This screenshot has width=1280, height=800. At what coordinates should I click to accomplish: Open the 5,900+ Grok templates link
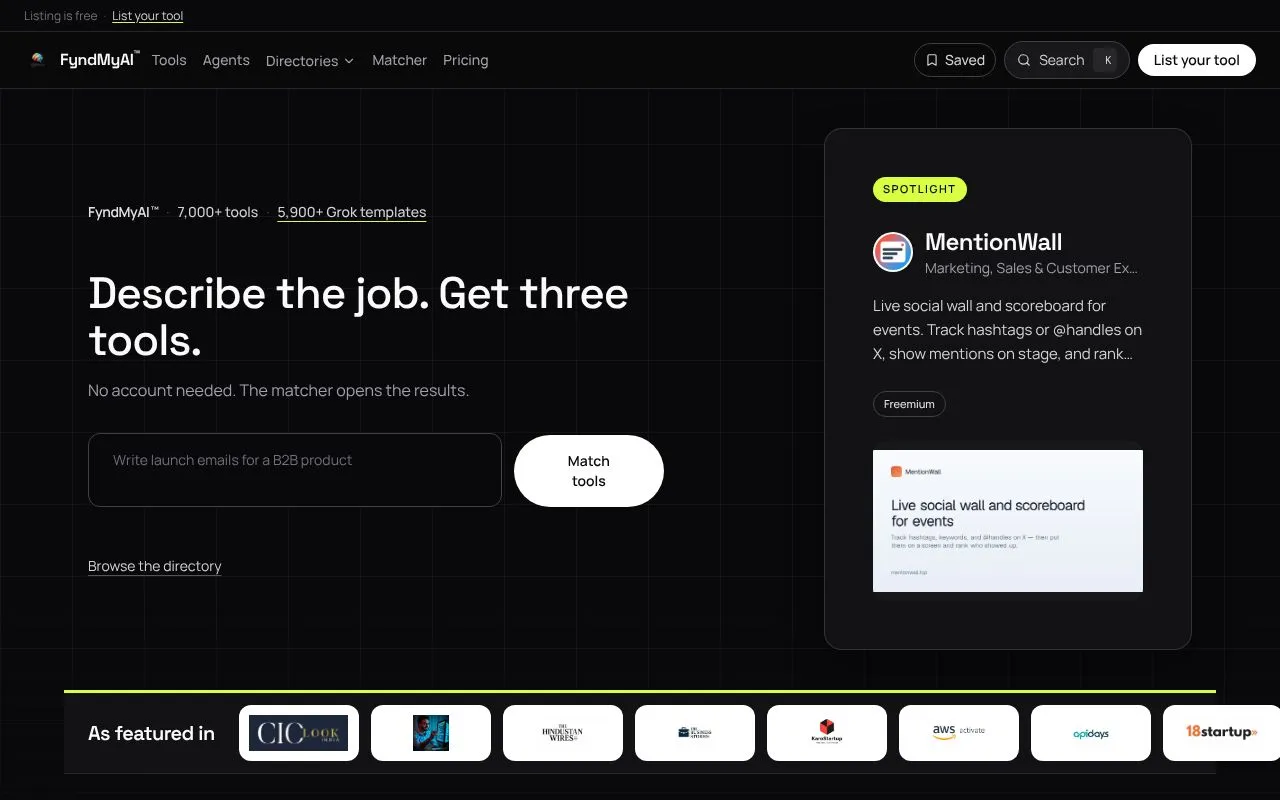click(x=352, y=212)
